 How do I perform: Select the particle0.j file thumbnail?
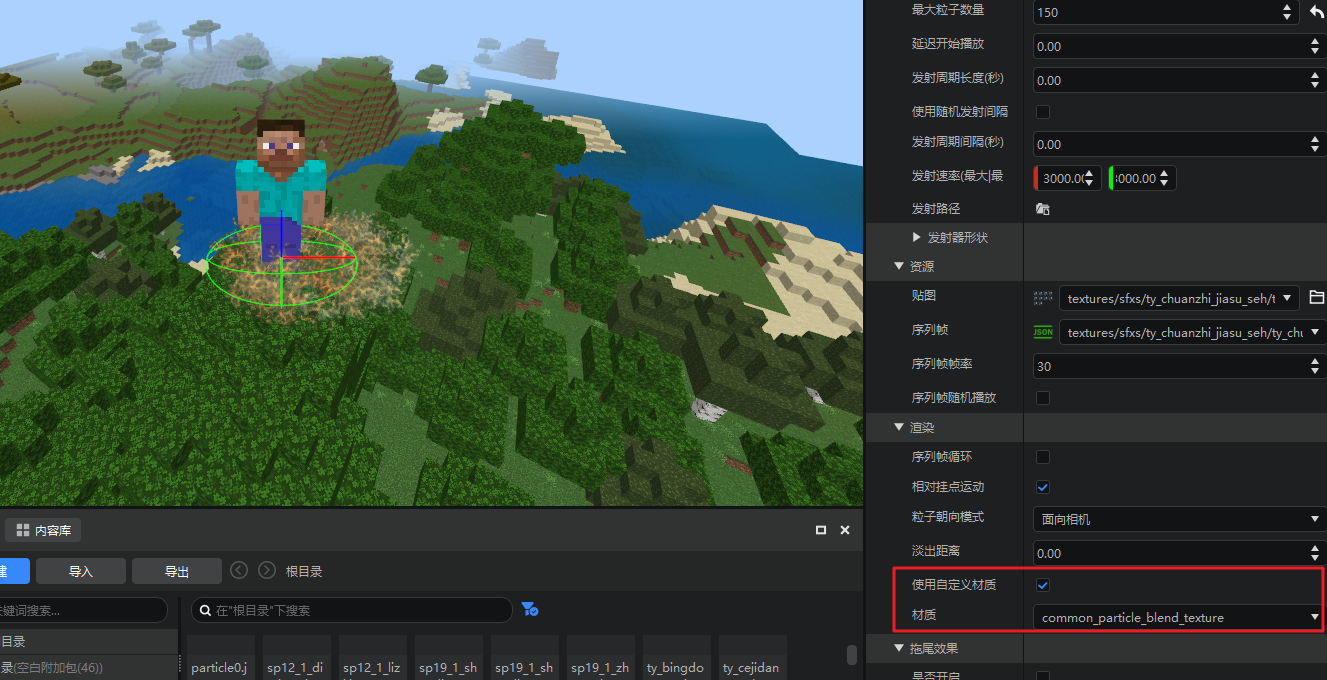[221, 658]
